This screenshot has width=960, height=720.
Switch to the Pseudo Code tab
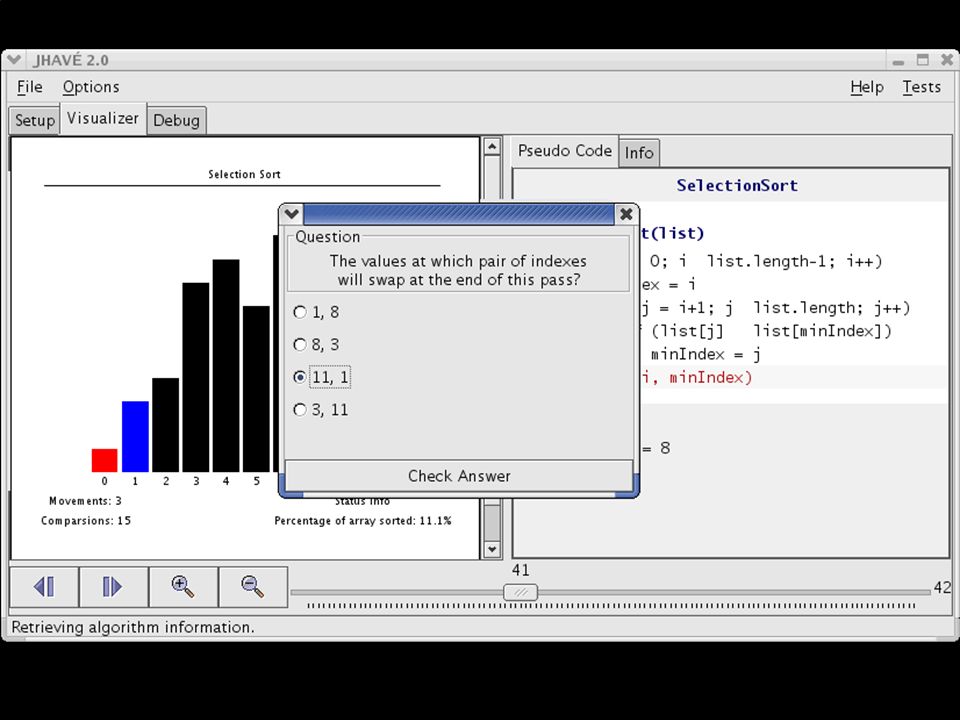point(564,151)
